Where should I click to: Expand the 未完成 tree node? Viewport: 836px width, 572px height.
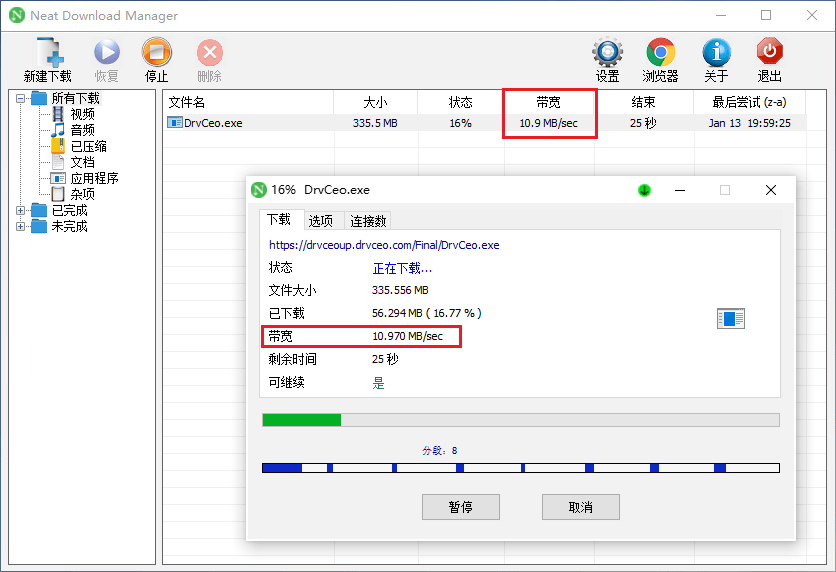20,226
